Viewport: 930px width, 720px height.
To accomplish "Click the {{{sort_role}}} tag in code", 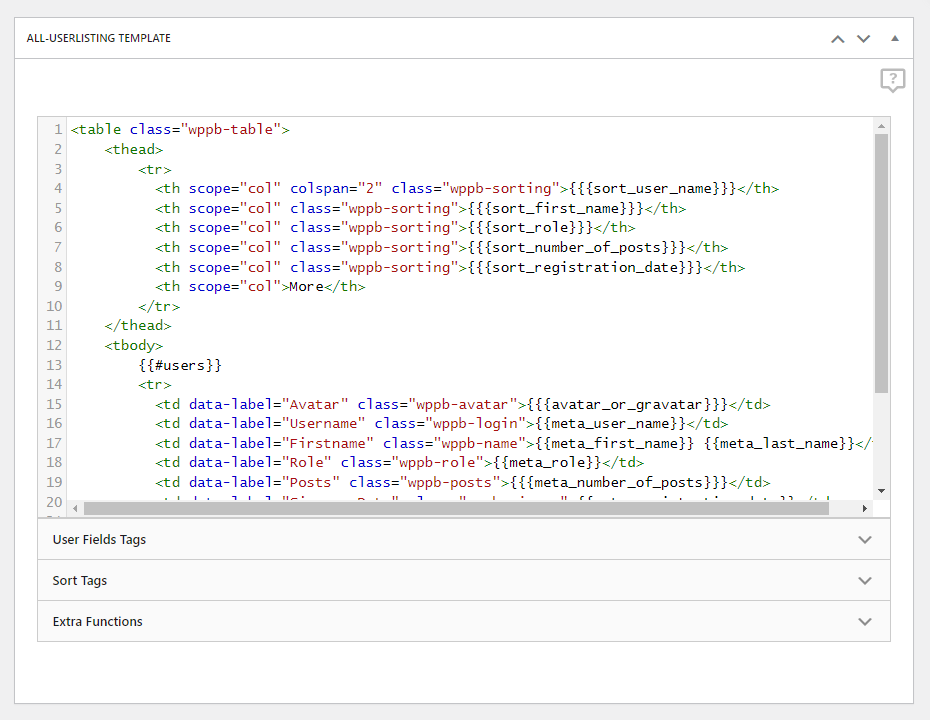I will pyautogui.click(x=530, y=228).
